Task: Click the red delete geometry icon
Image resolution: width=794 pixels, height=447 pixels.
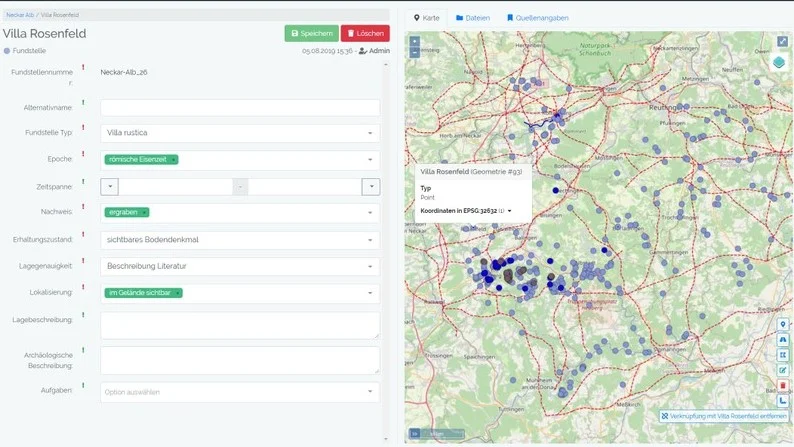Action: tap(782, 385)
